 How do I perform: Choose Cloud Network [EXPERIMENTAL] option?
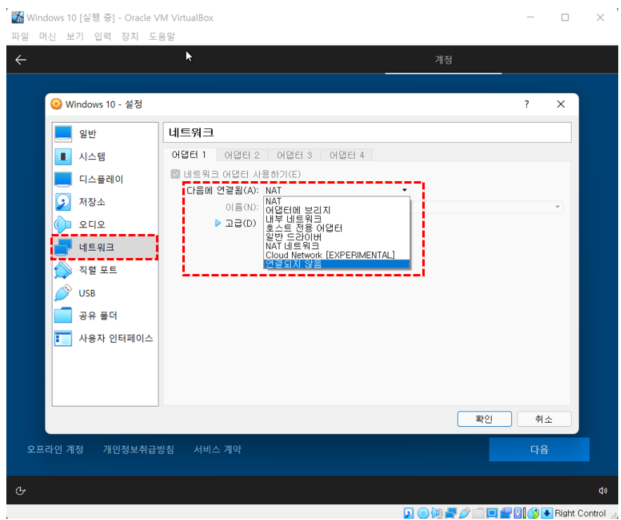click(x=337, y=255)
